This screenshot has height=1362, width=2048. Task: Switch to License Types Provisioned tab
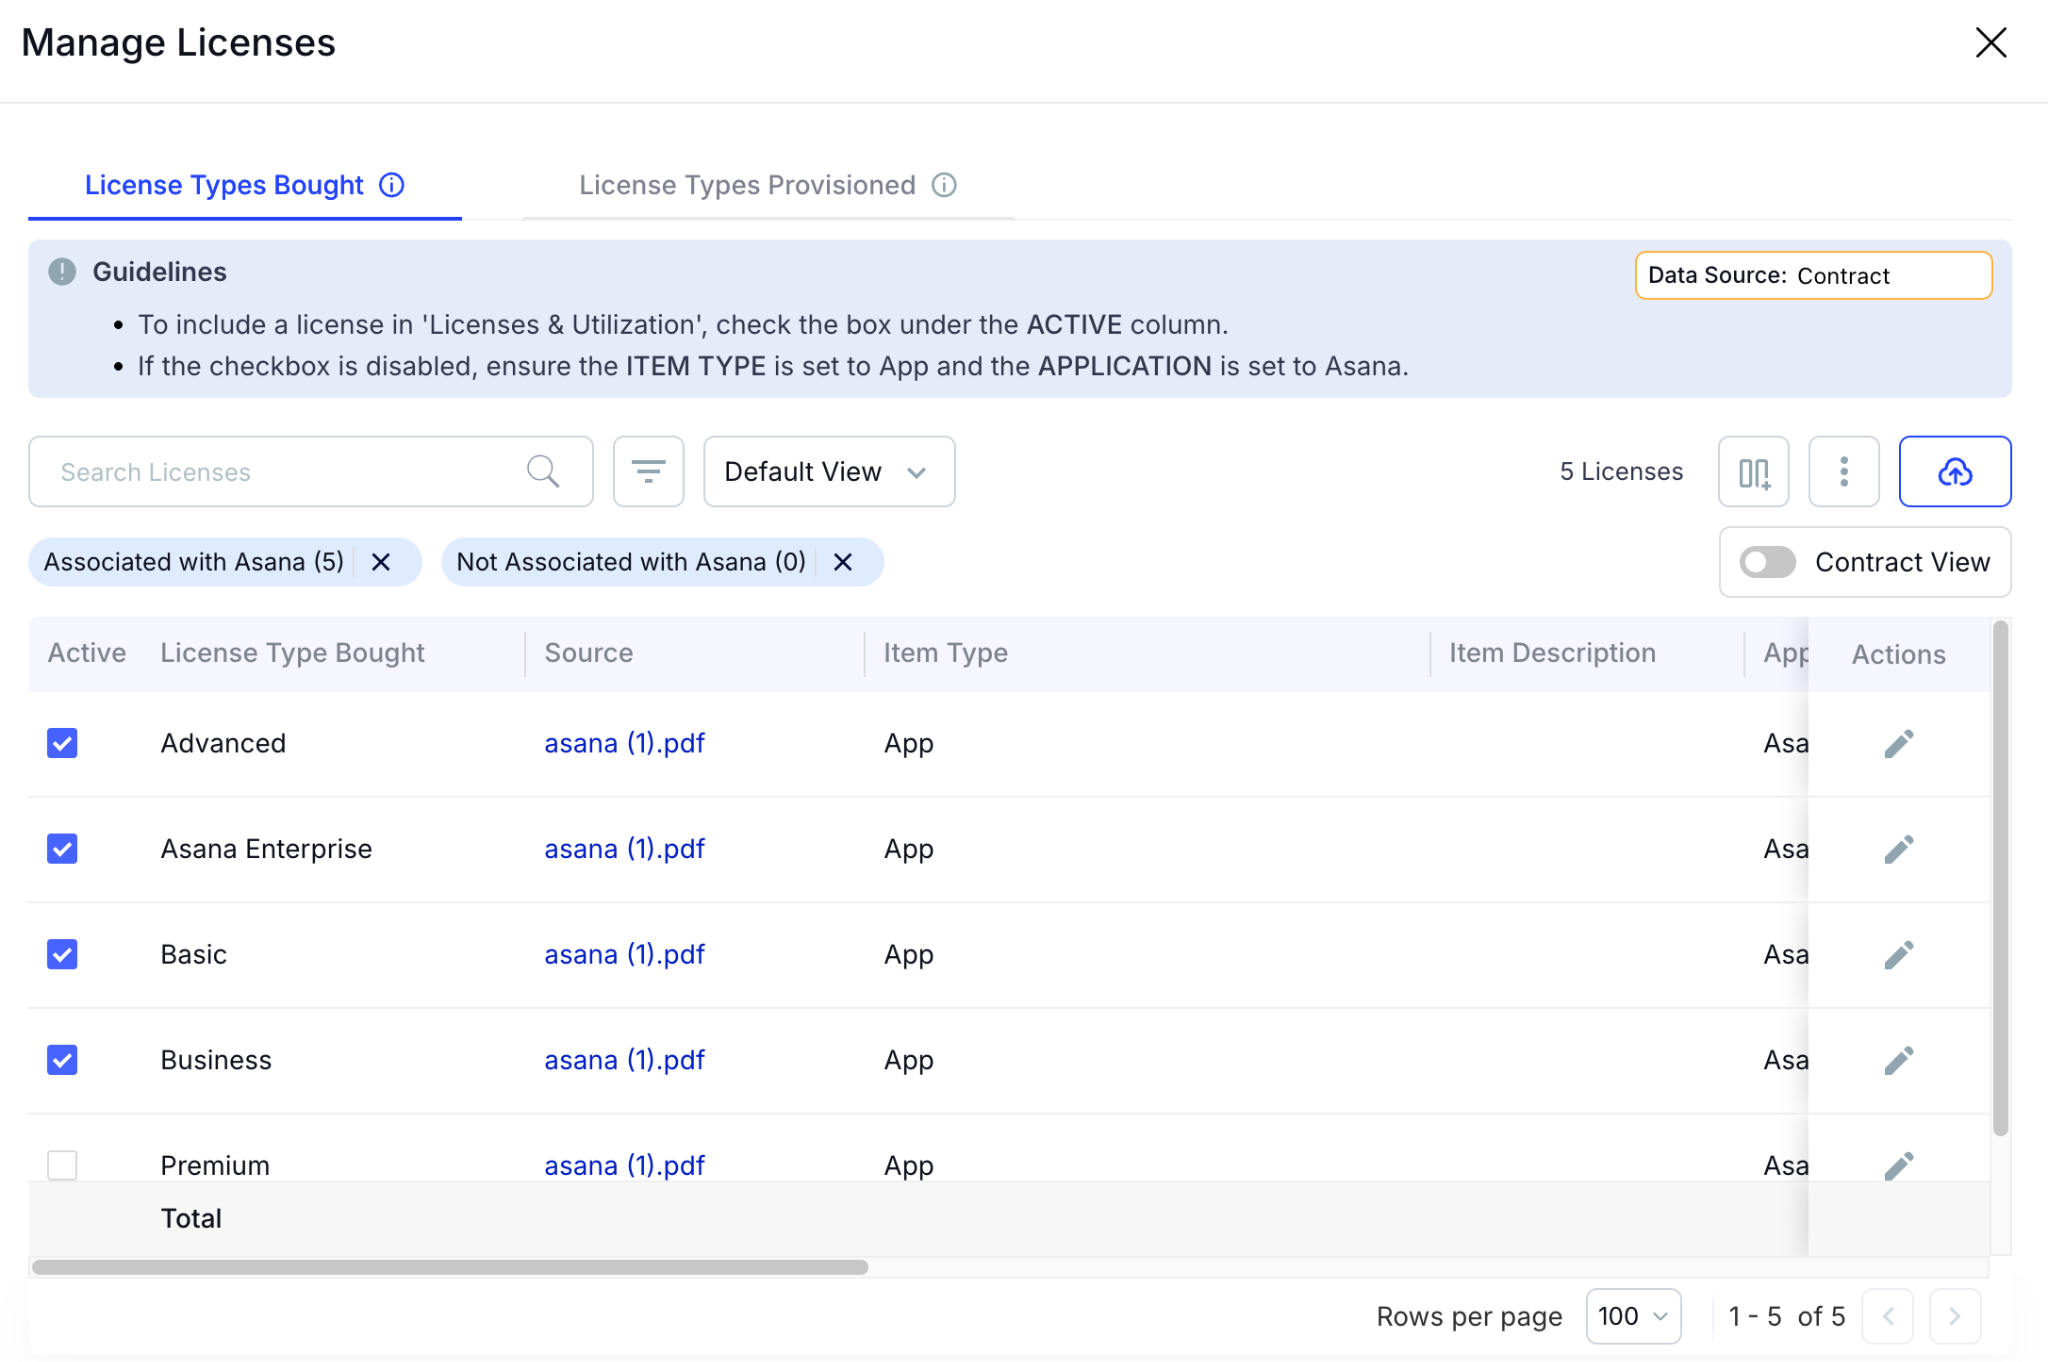click(747, 185)
